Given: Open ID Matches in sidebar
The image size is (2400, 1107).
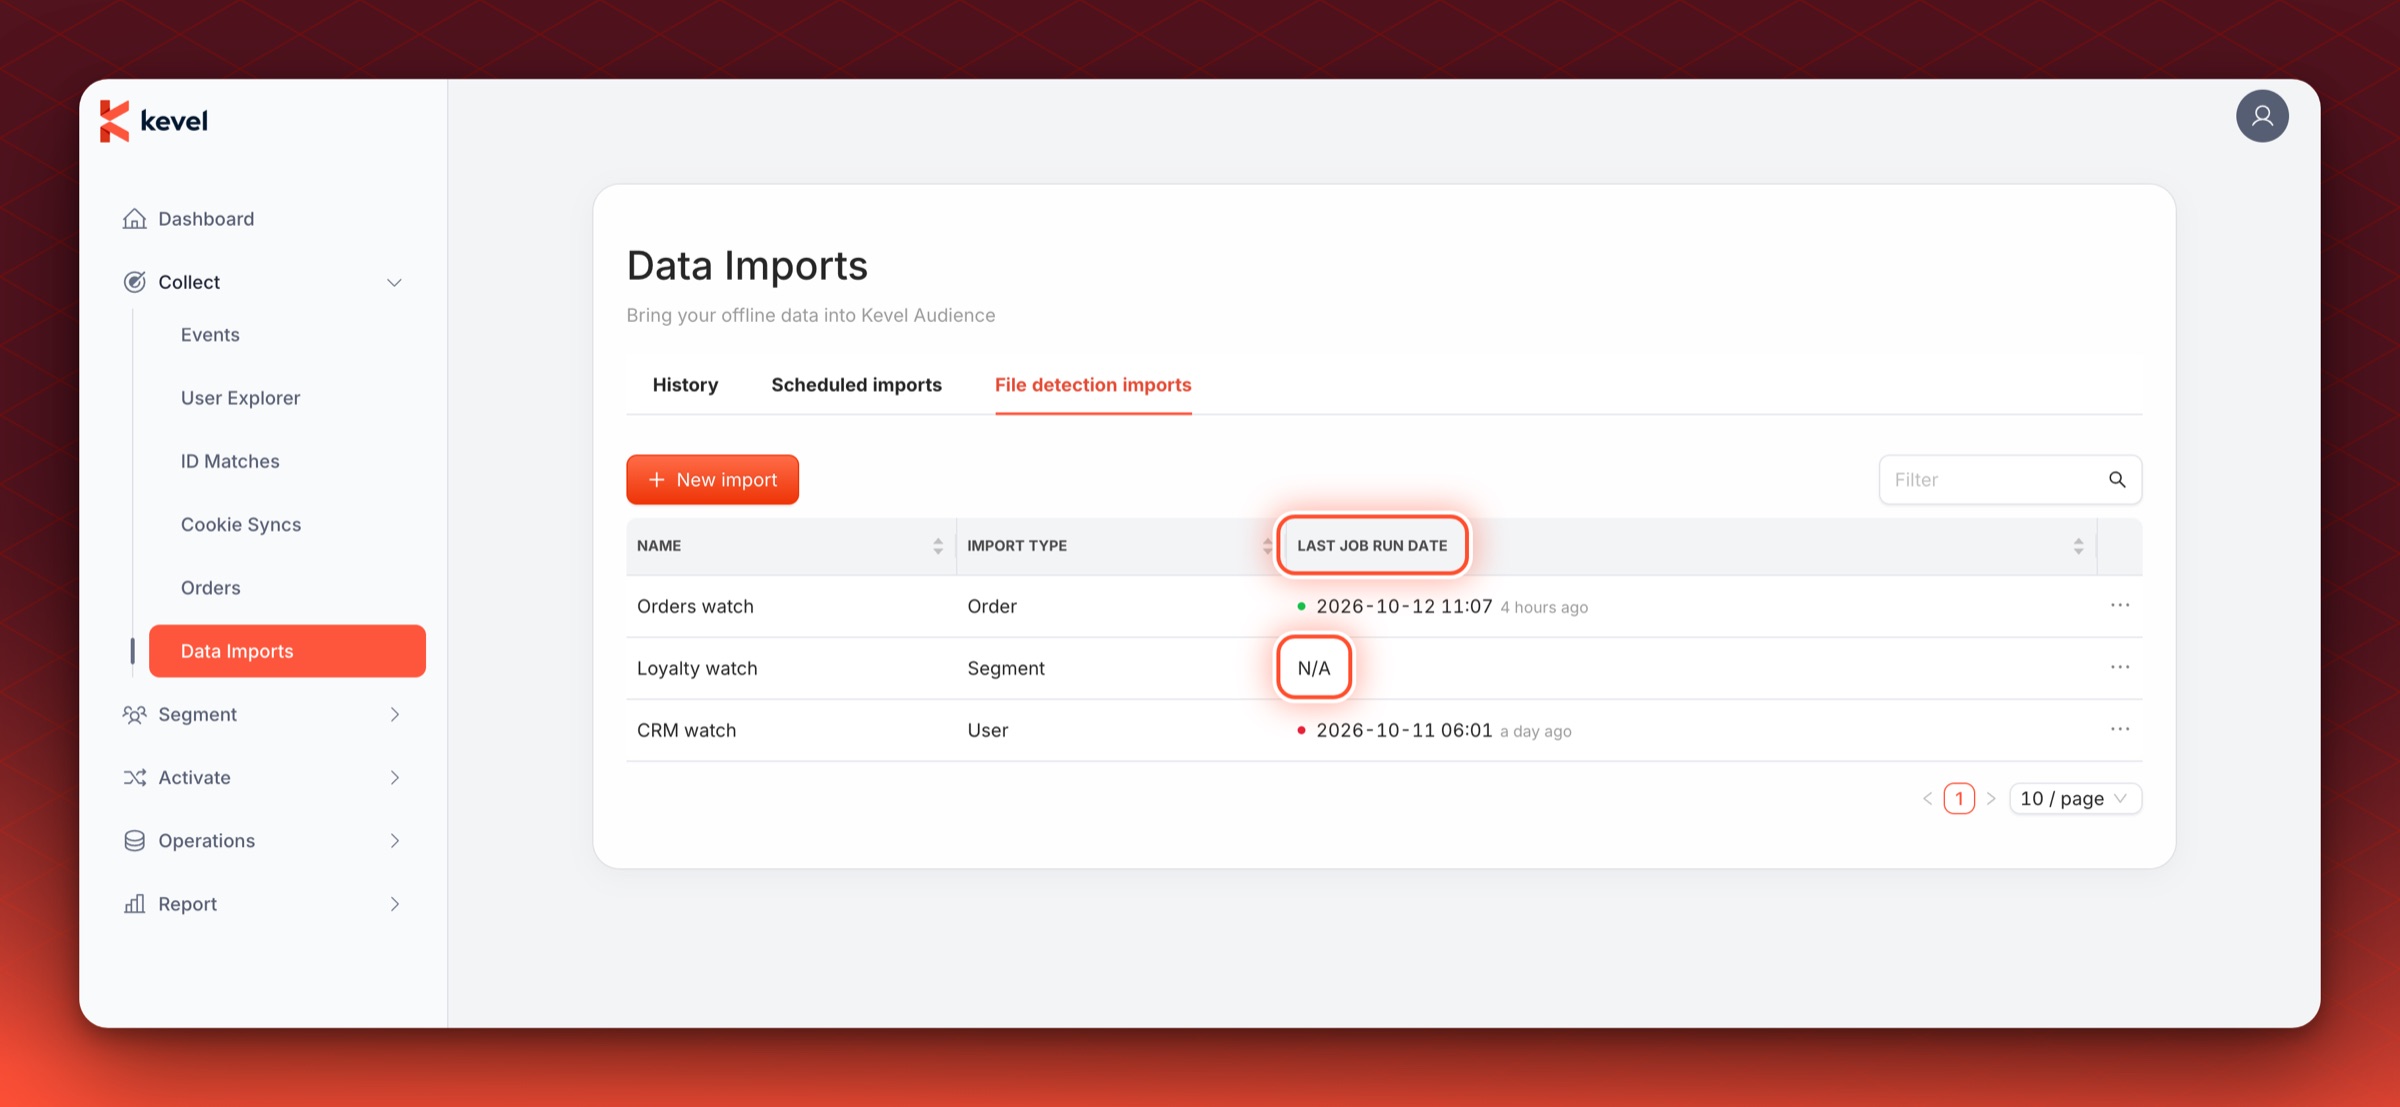Looking at the screenshot, I should [x=230, y=461].
